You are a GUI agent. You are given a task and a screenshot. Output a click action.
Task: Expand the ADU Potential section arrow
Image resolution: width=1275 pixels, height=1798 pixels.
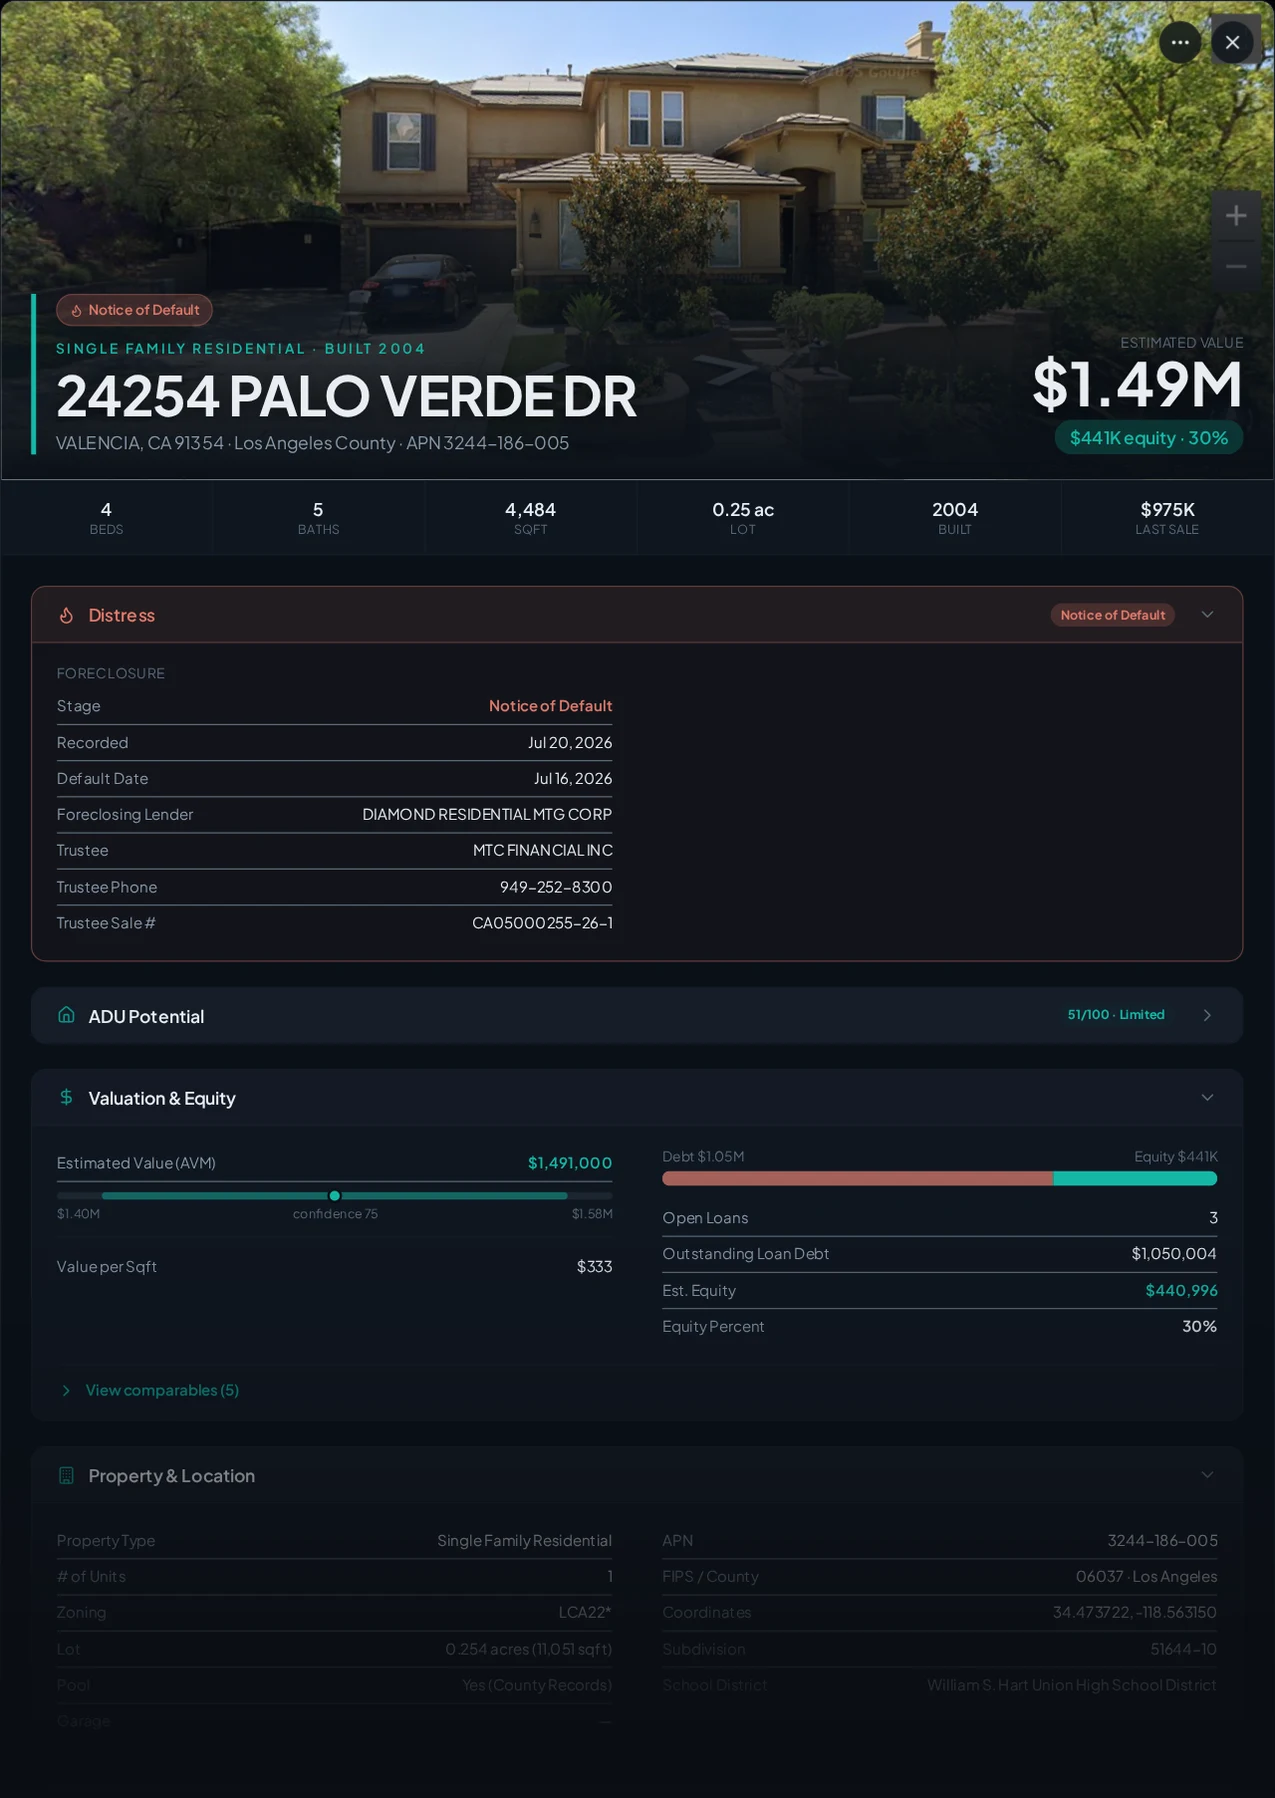tap(1207, 1015)
